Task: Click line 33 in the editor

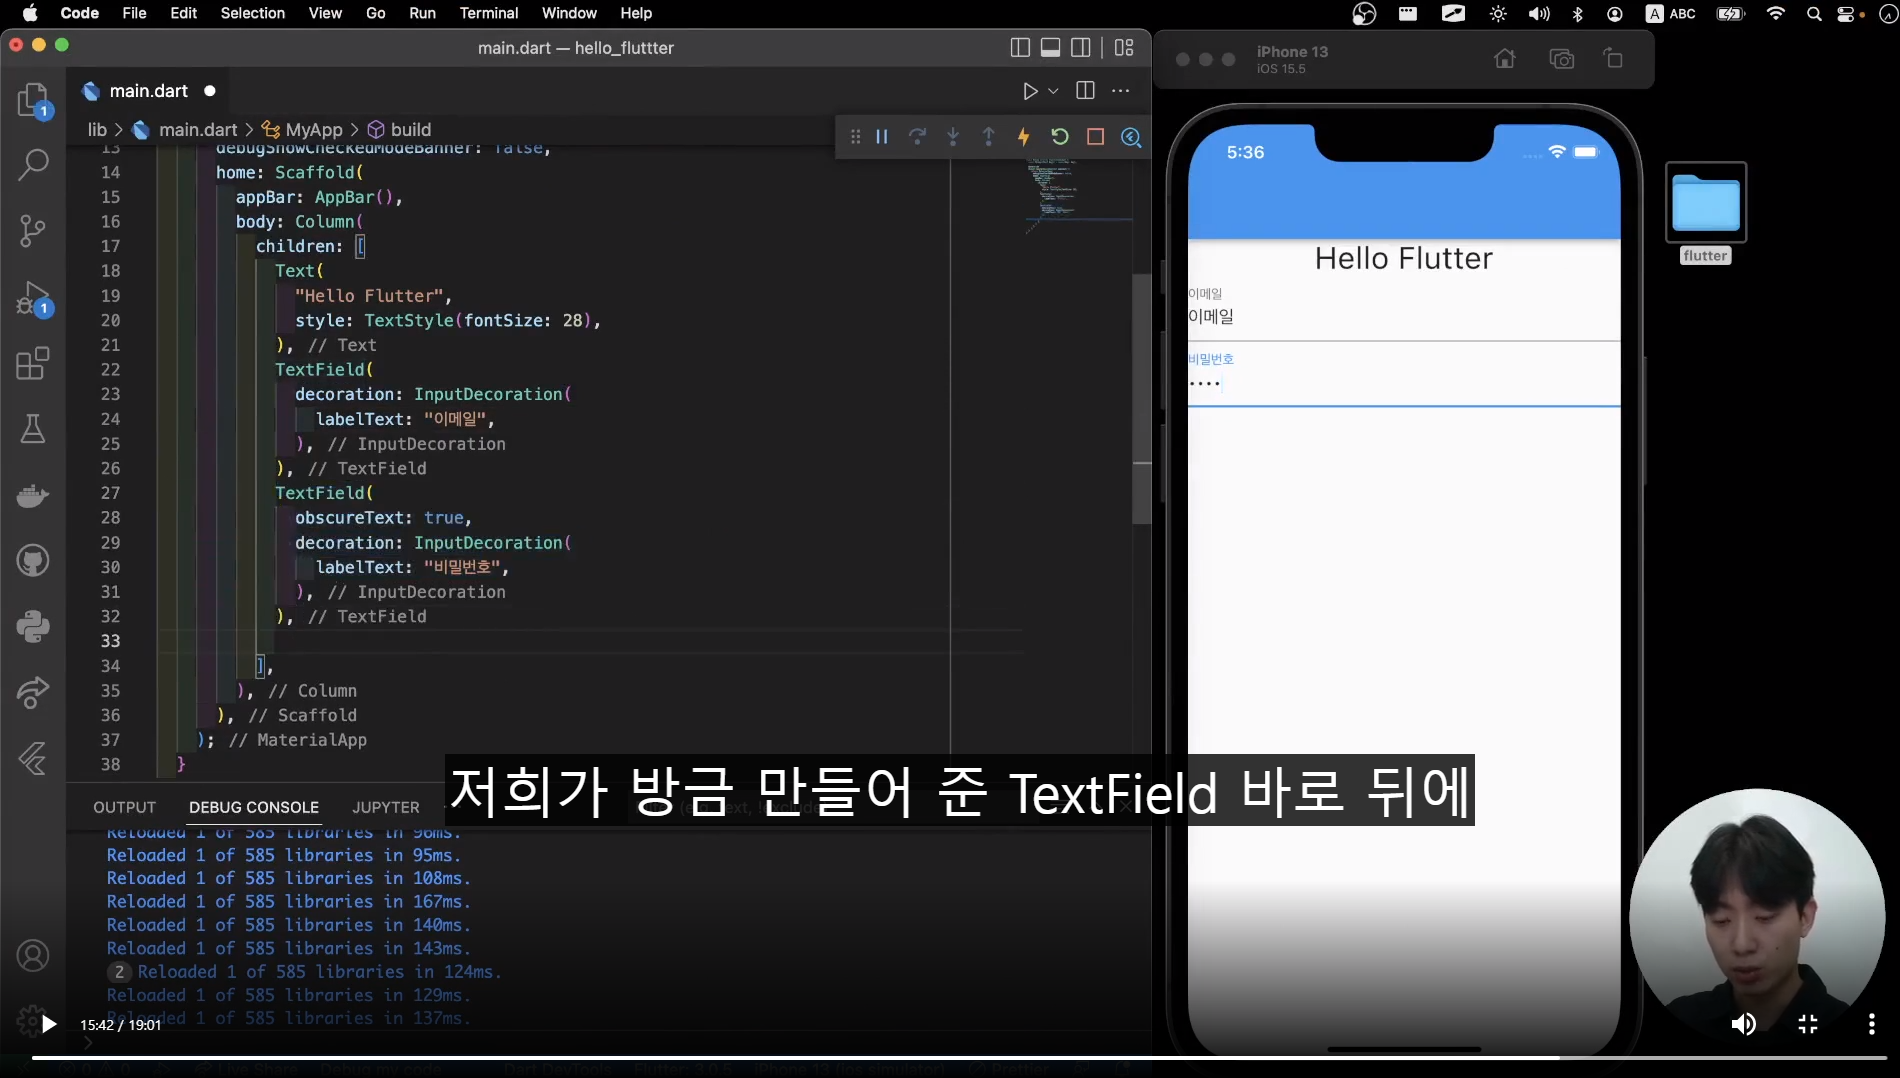Action: point(590,641)
